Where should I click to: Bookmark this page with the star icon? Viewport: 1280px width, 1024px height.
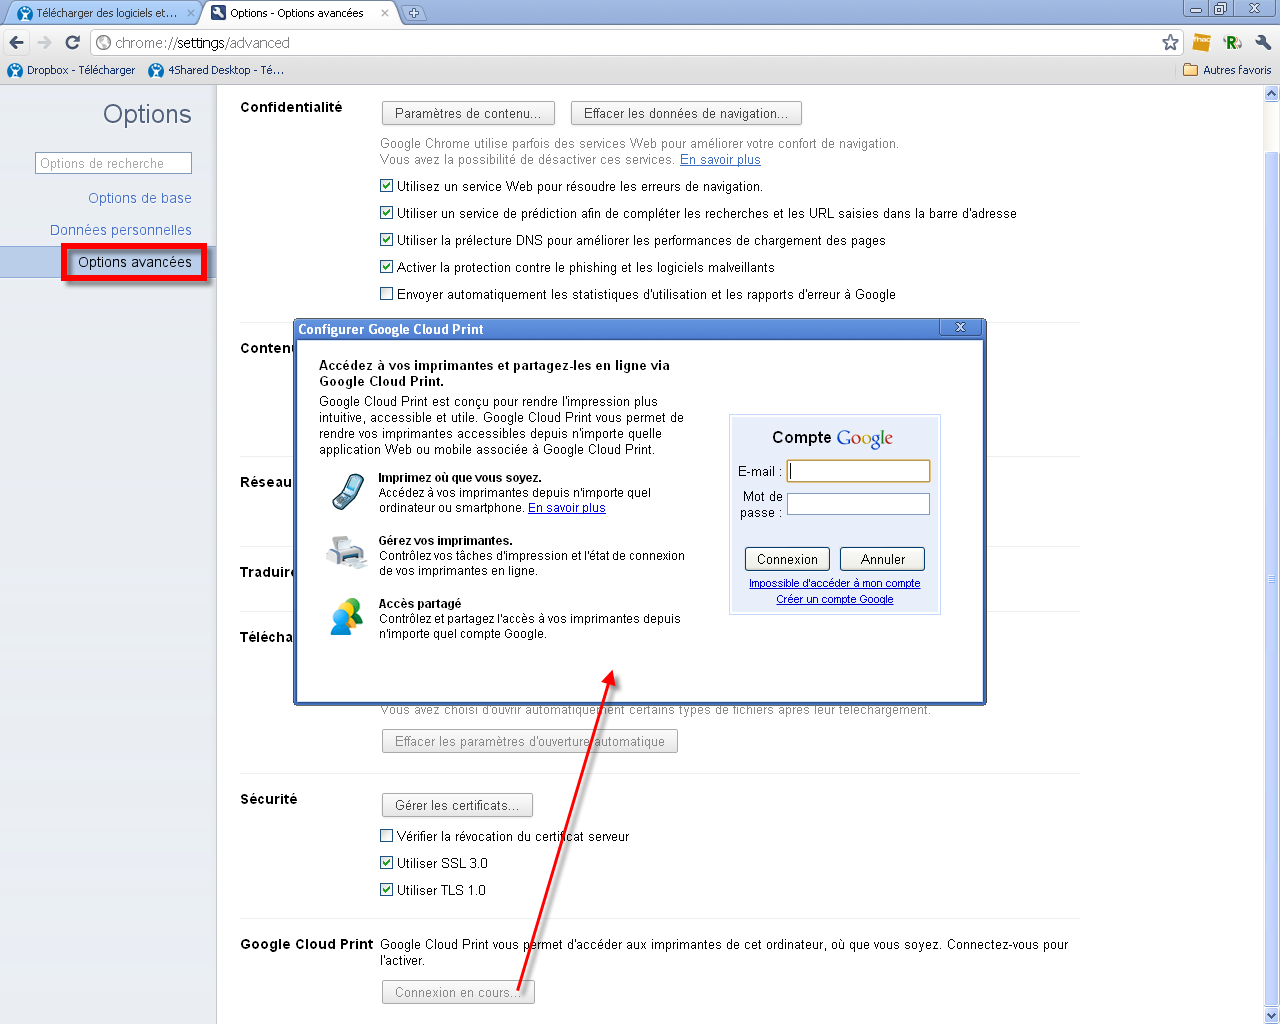1170,42
